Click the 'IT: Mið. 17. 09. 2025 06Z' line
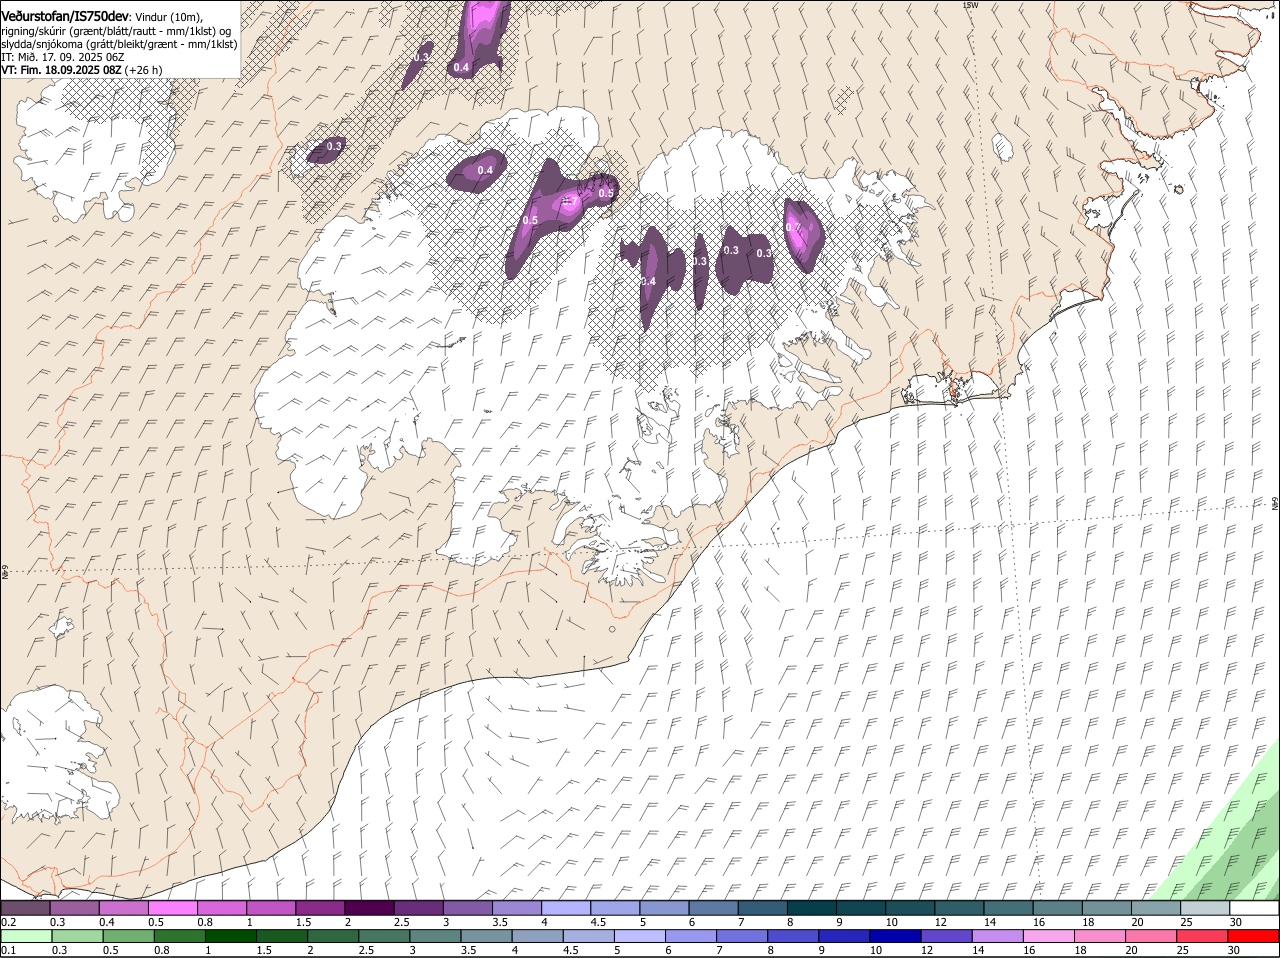This screenshot has height=958, width=1280. click(x=63, y=57)
